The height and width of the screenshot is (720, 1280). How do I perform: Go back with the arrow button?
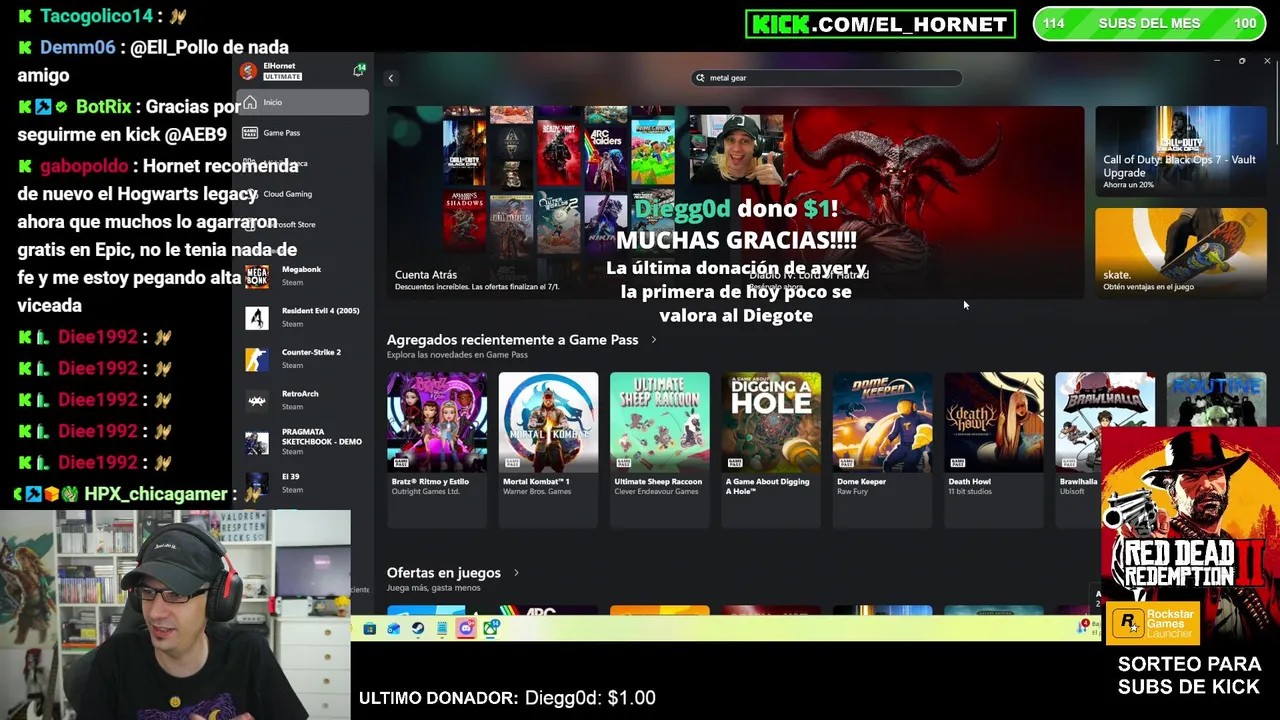coord(391,78)
